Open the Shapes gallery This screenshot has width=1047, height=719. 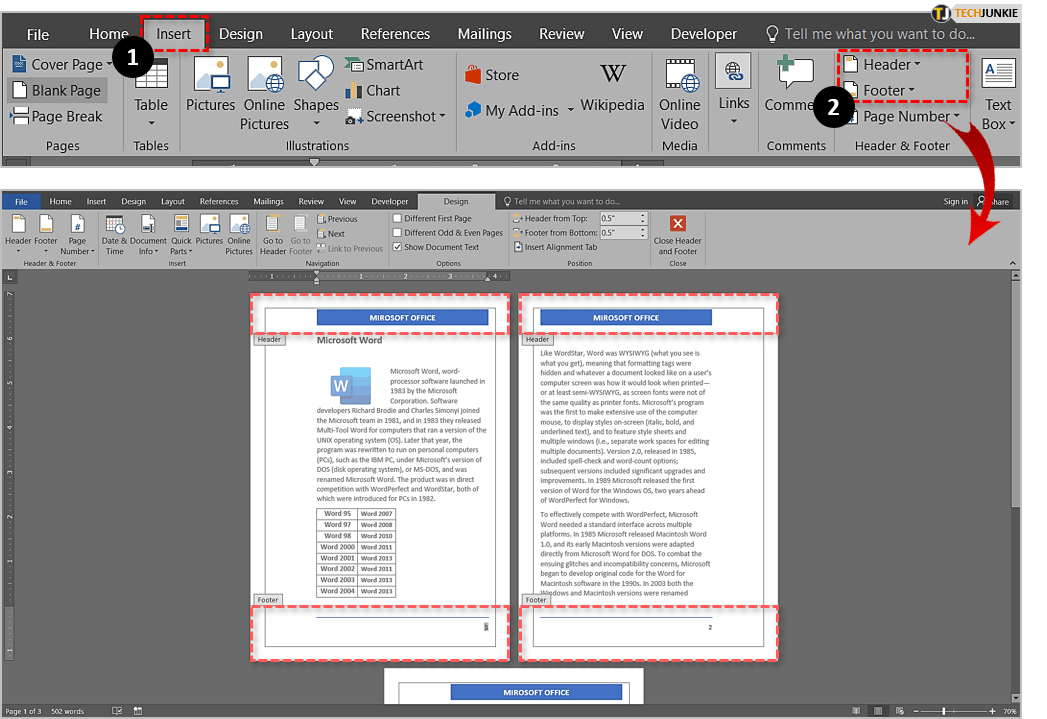pyautogui.click(x=316, y=84)
